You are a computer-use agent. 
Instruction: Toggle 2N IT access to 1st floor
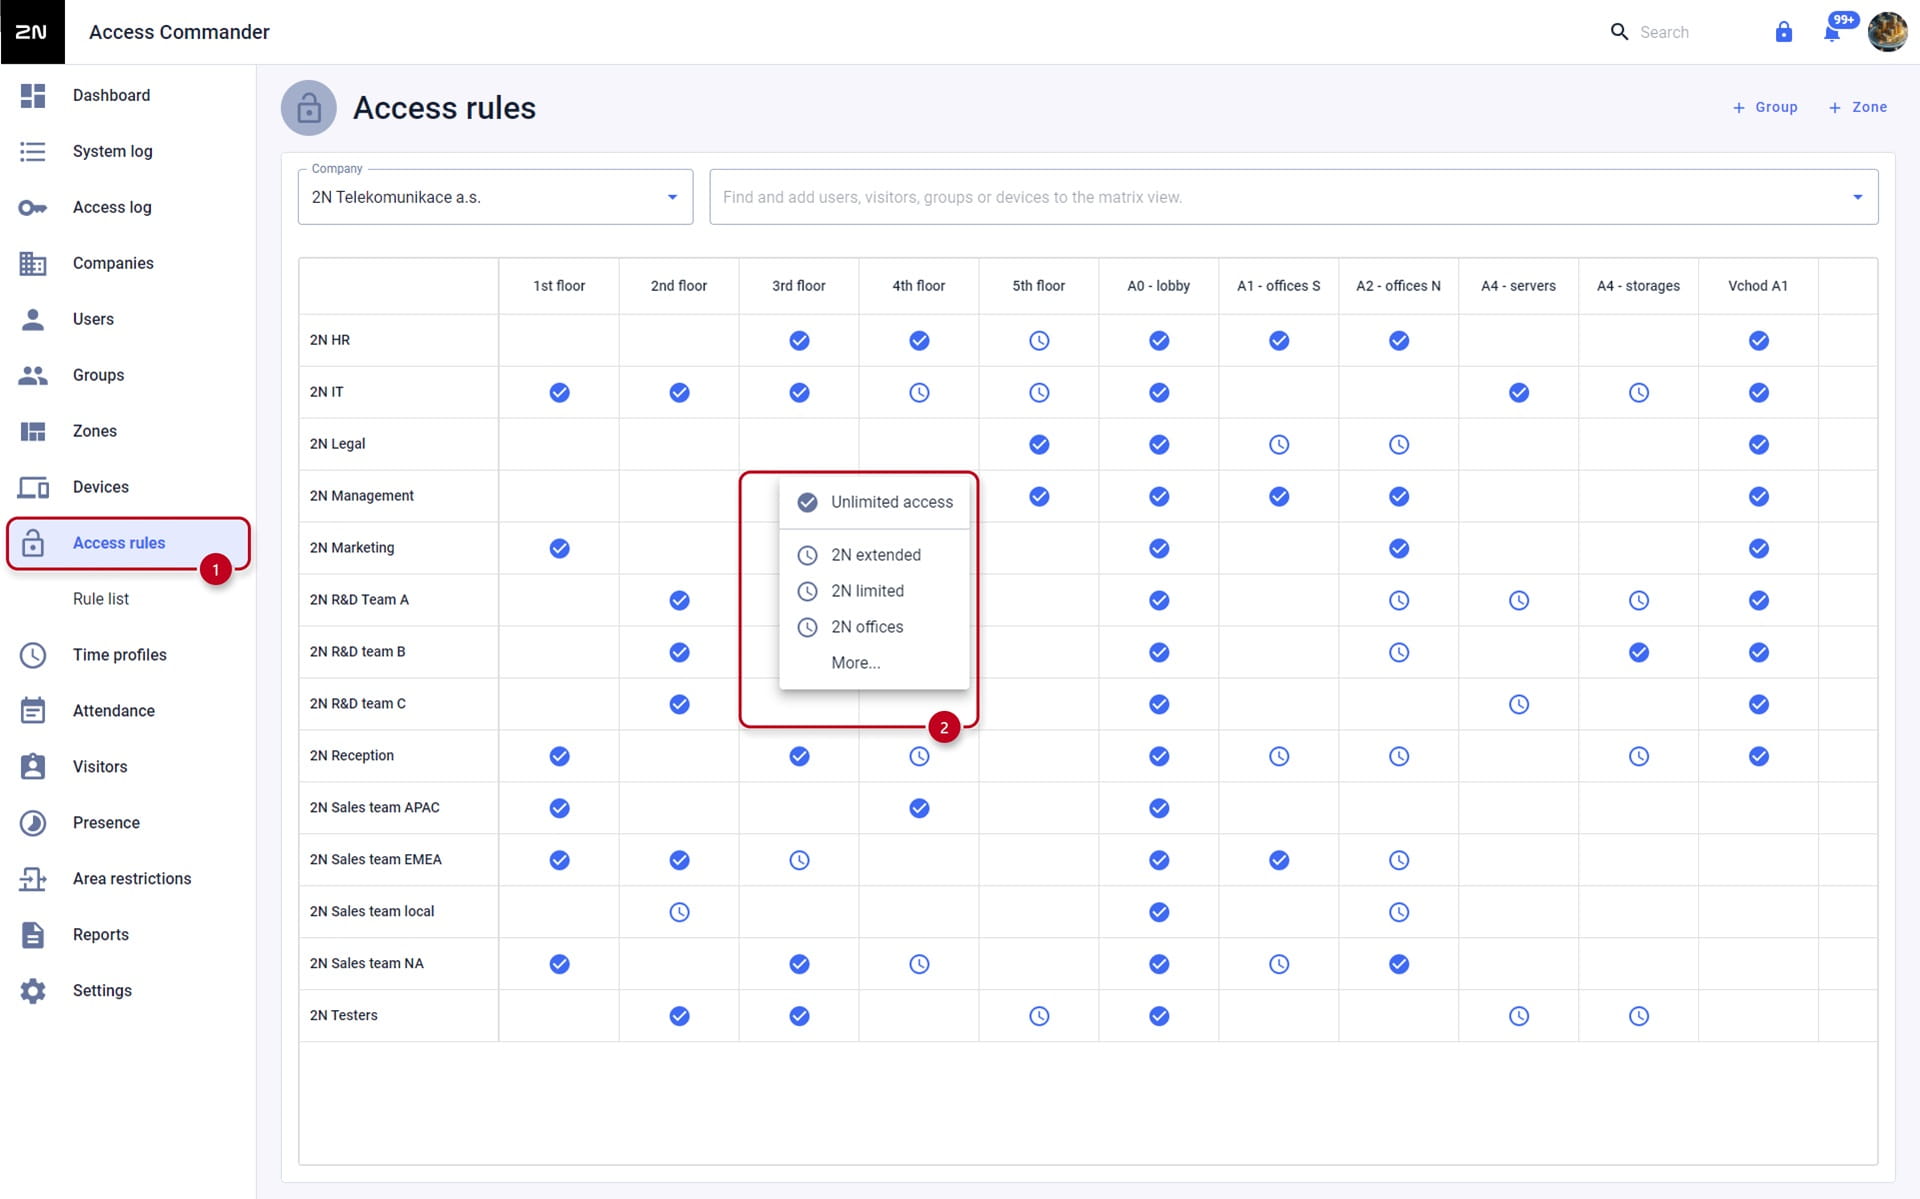click(559, 393)
